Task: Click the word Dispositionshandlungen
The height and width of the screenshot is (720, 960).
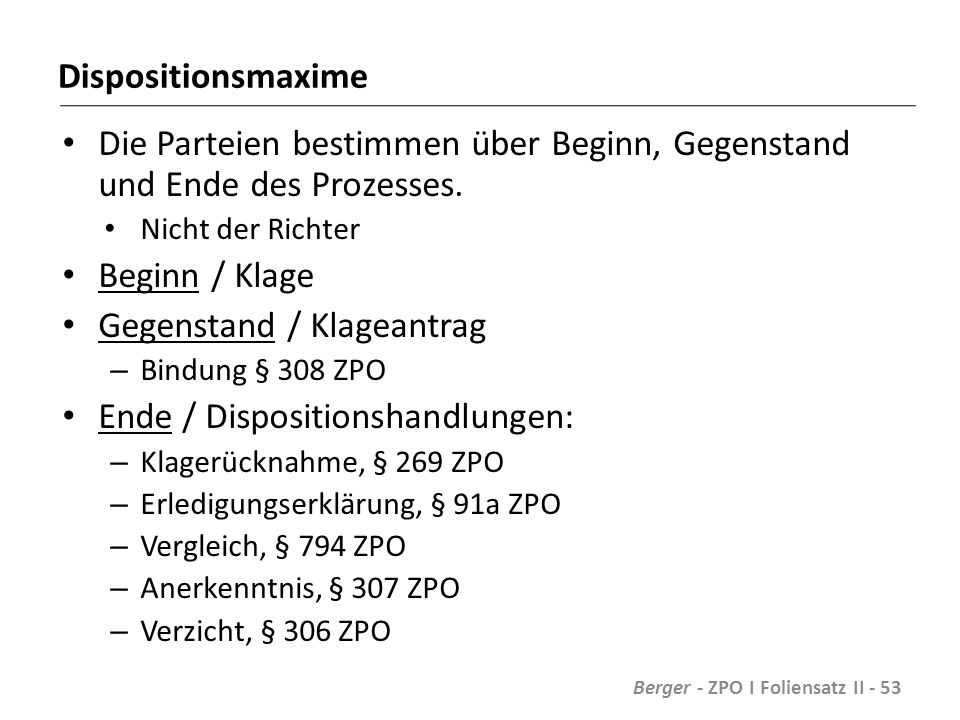Action: 389,418
